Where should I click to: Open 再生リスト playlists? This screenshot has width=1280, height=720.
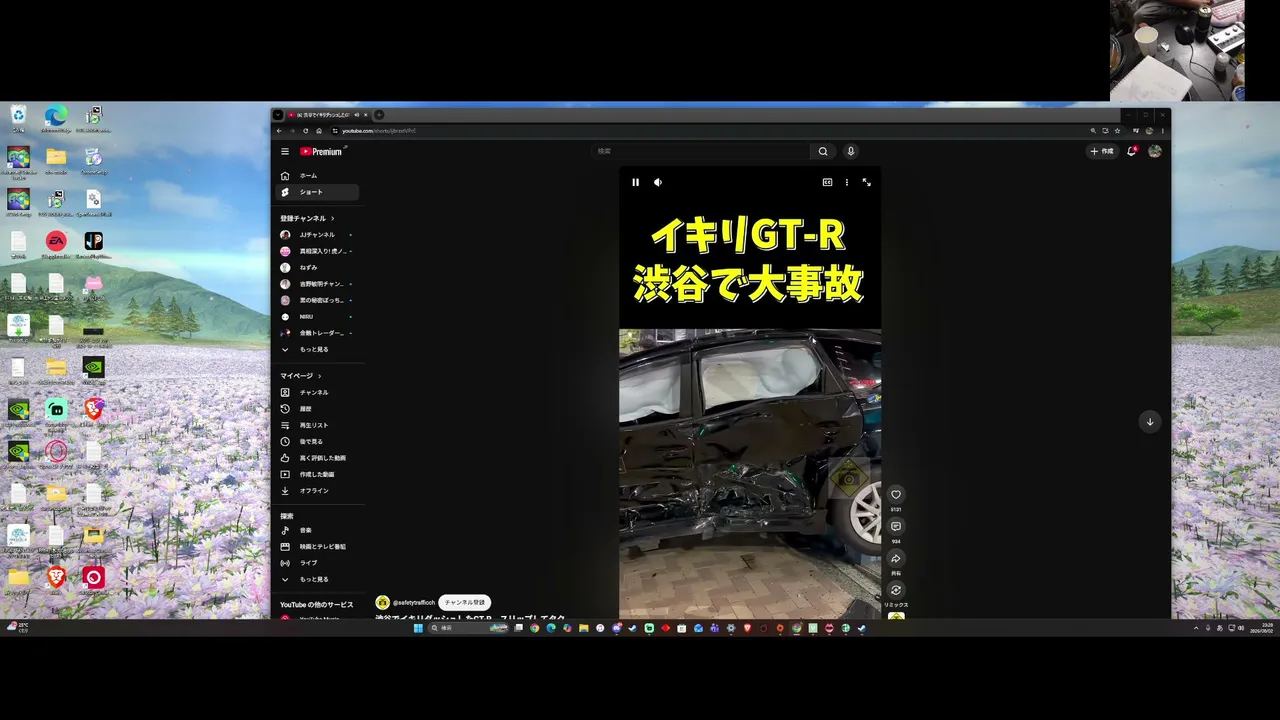[316, 425]
